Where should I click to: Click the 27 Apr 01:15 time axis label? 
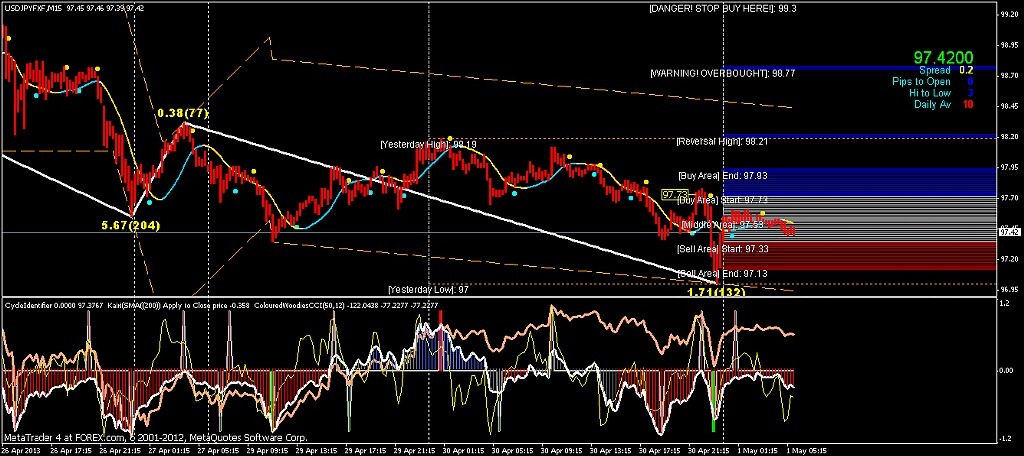[x=167, y=450]
